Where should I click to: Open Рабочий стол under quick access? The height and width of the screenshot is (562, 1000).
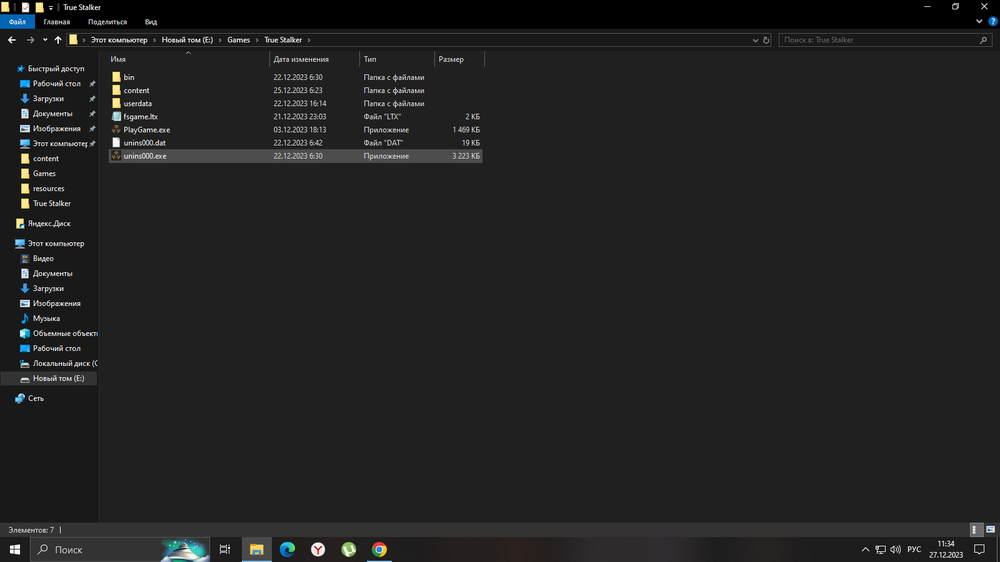click(56, 84)
